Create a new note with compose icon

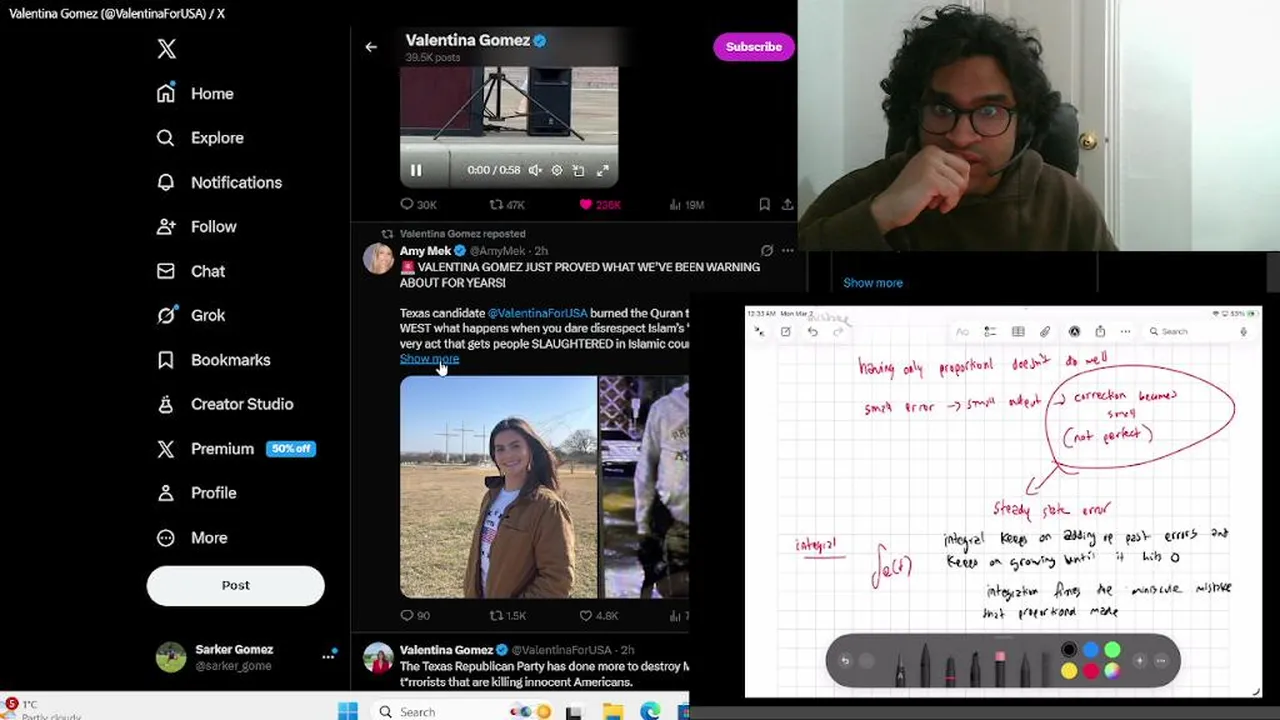tap(786, 332)
